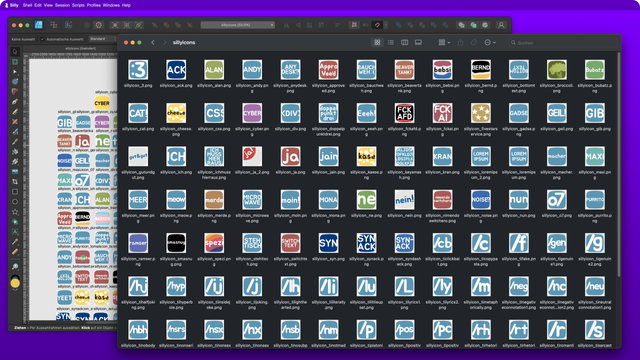Select the sillyicon_o7.png thumbnail

click(557, 200)
